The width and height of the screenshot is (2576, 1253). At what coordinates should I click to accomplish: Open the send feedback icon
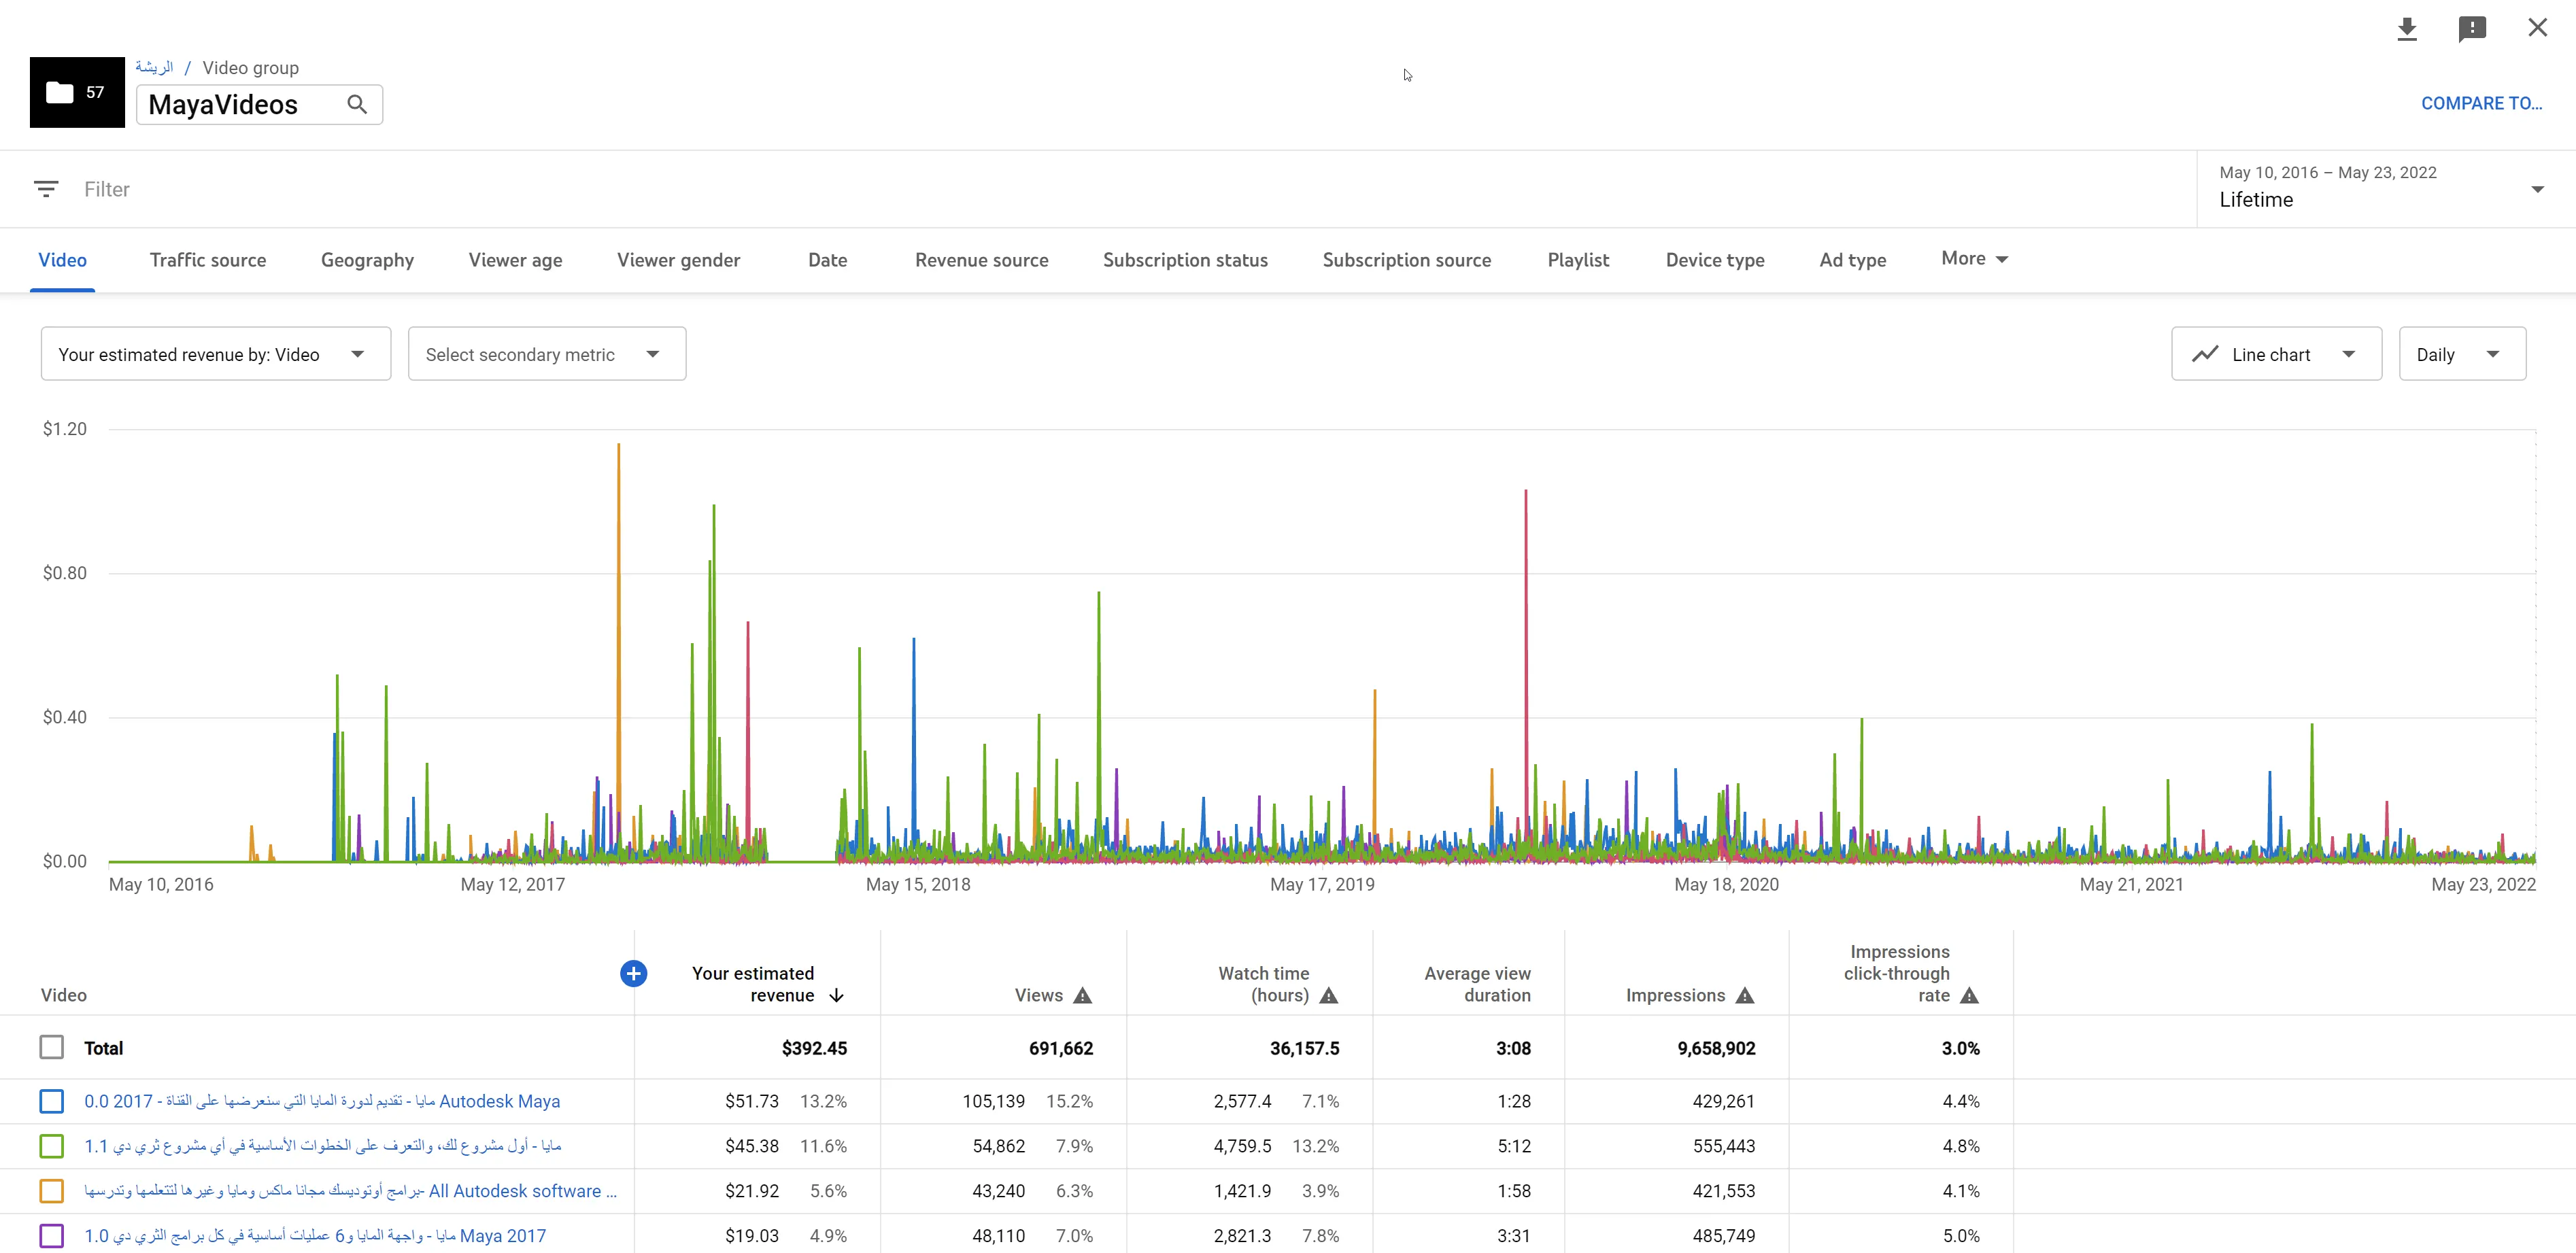2472,29
